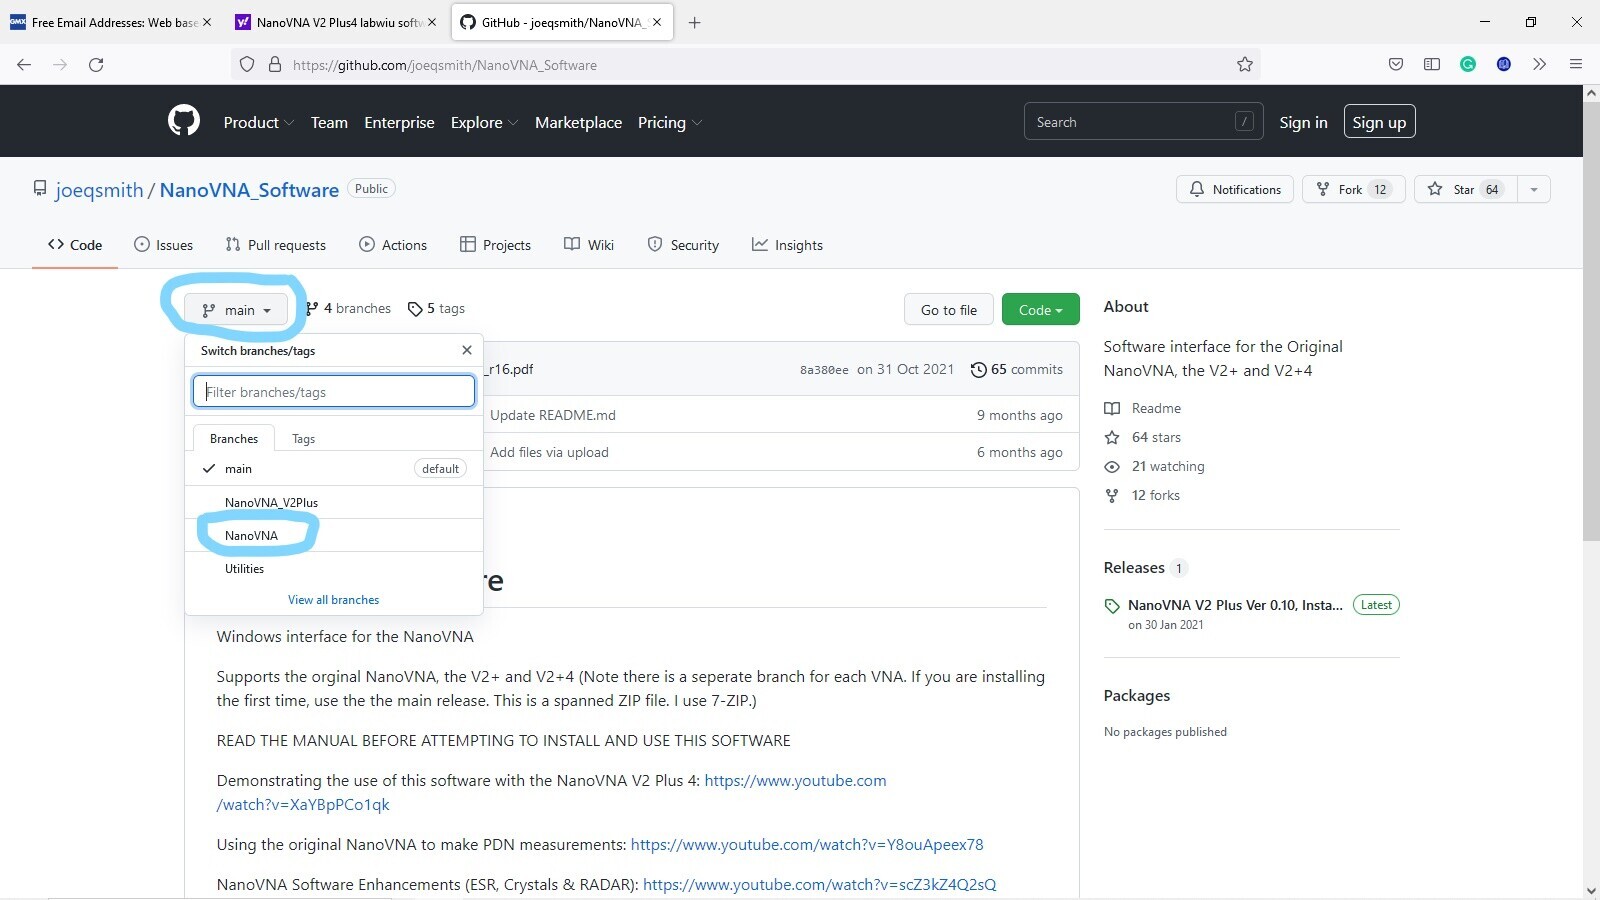The image size is (1600, 900).
Task: Select the Code tab
Action: click(x=75, y=244)
